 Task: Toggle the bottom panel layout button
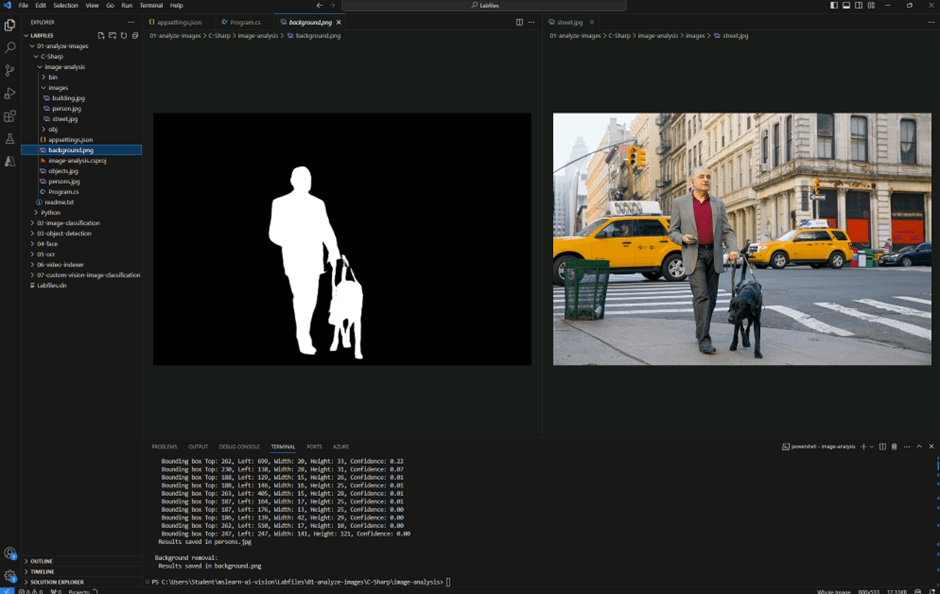846,5
